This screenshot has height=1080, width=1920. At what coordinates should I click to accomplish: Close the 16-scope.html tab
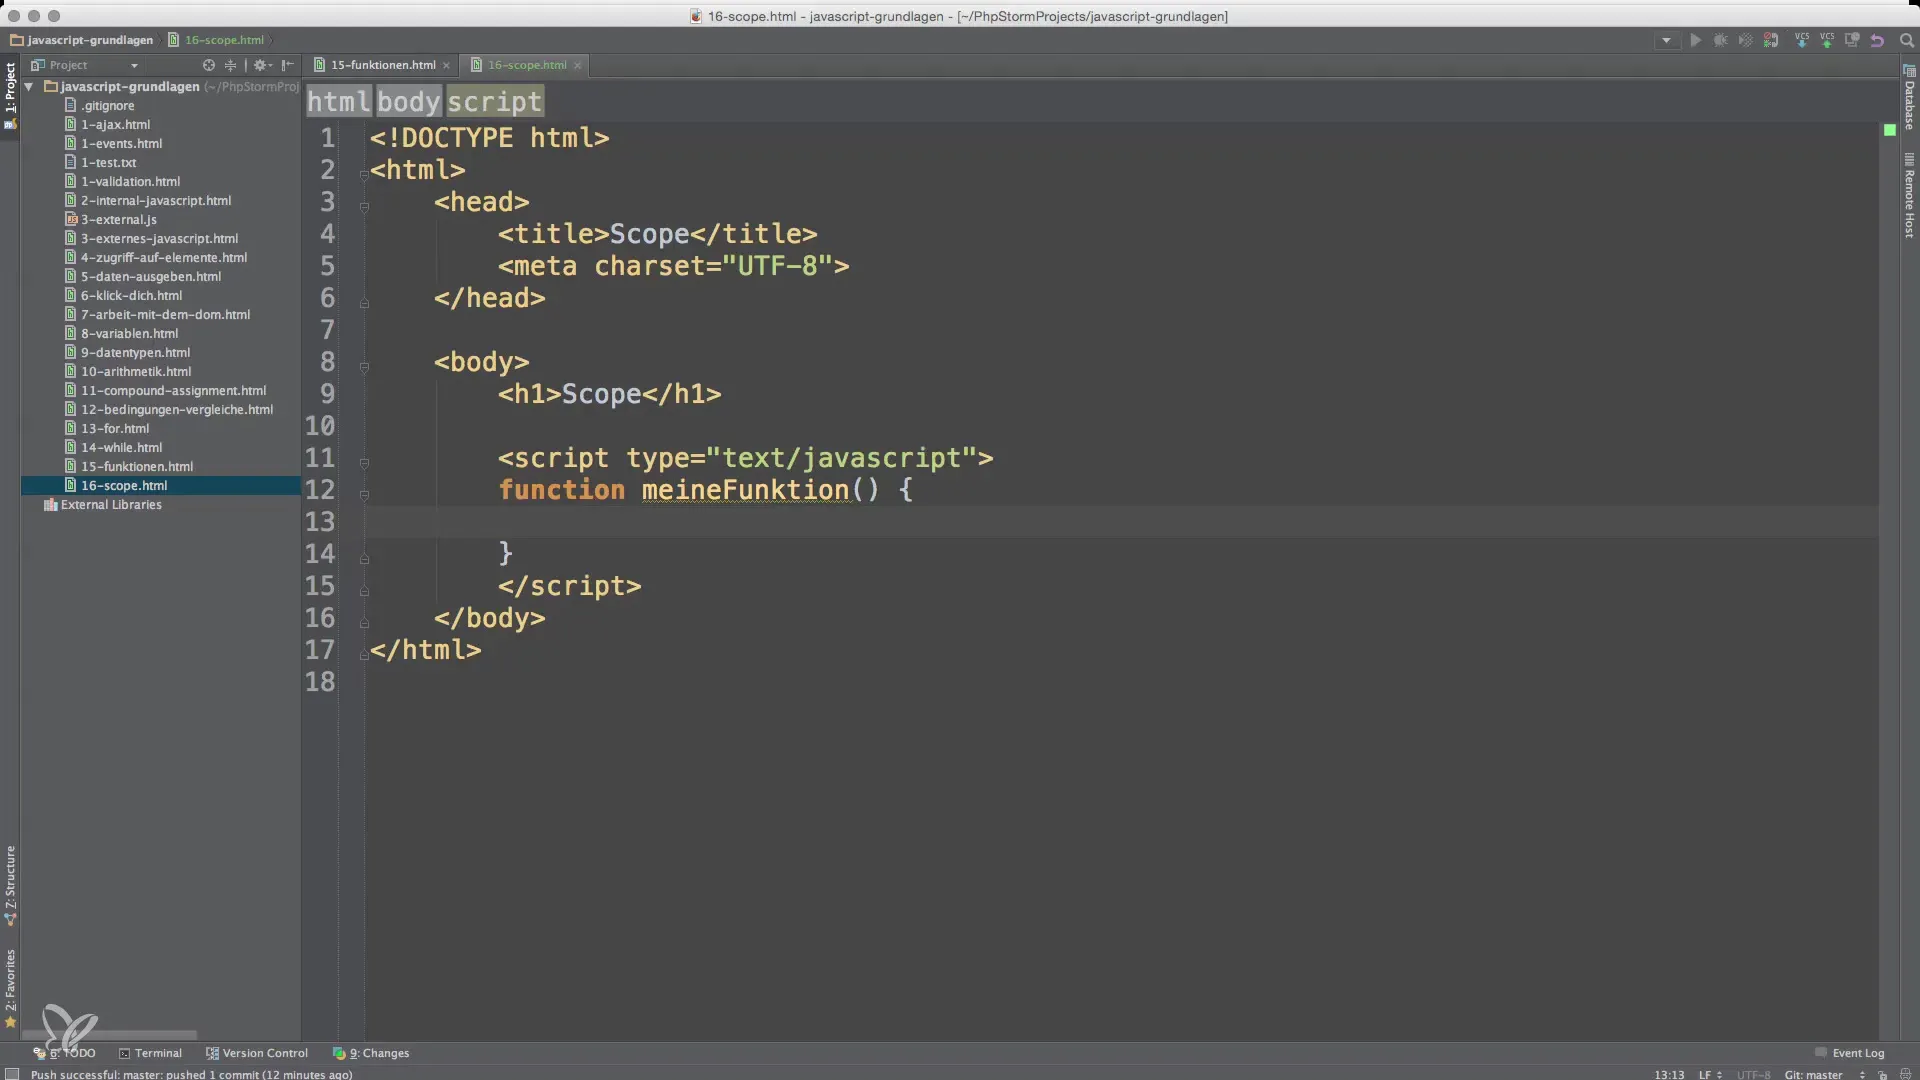pyautogui.click(x=577, y=65)
